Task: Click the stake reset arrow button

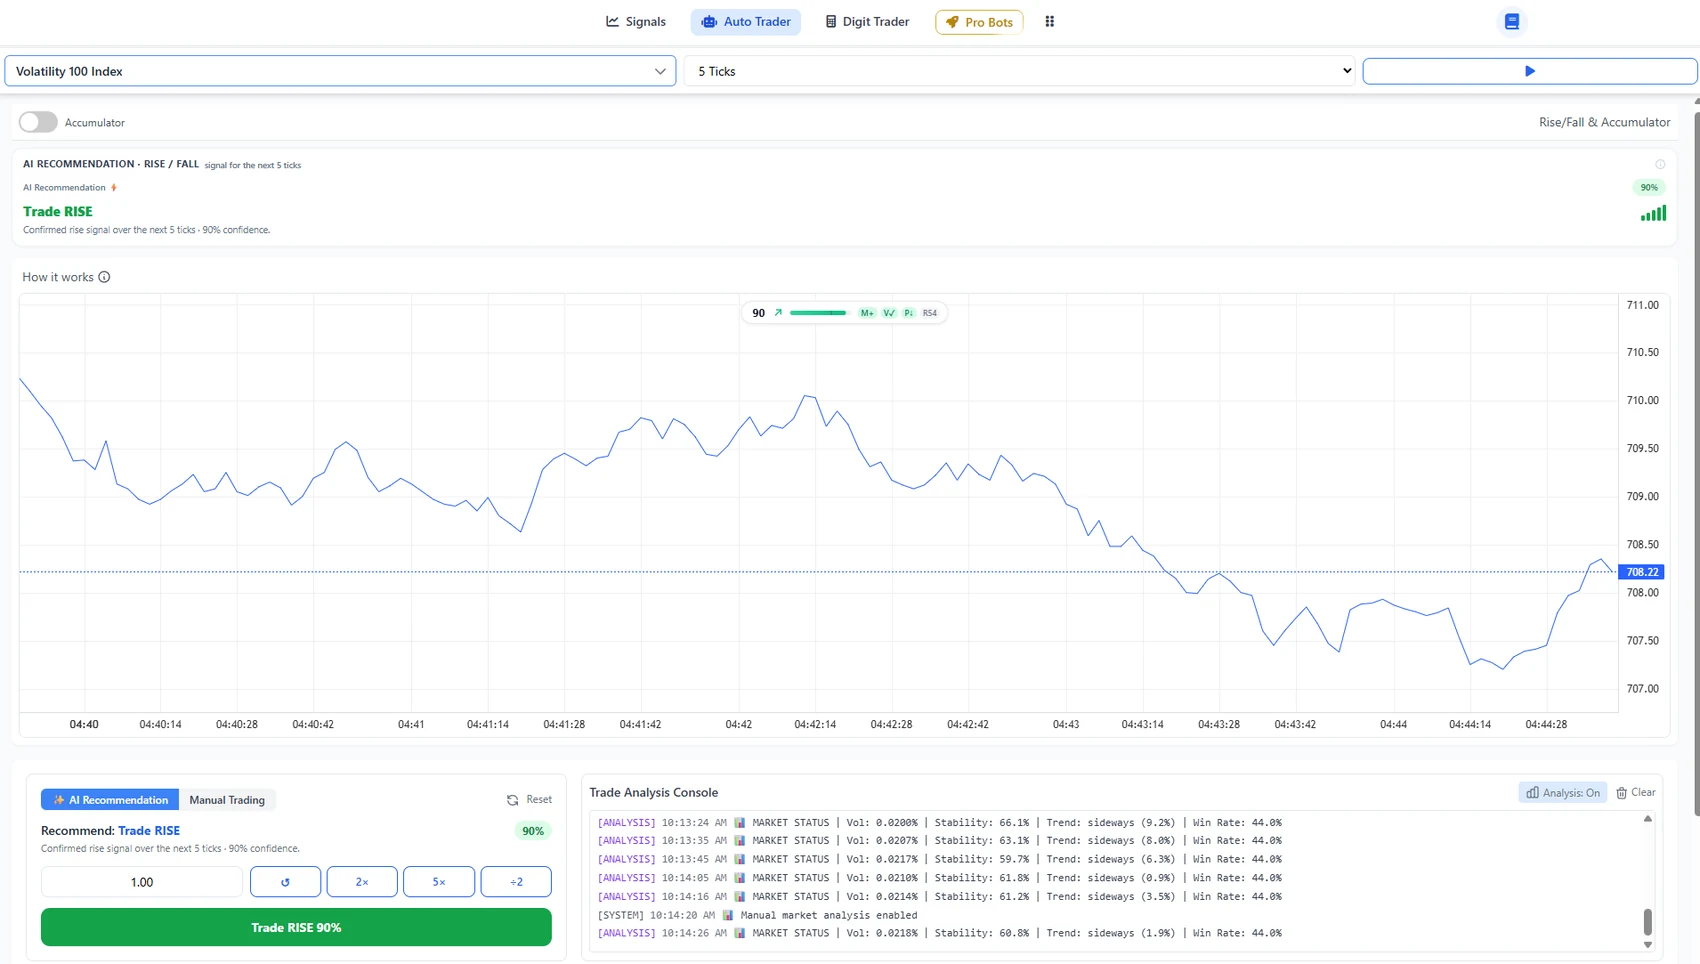Action: pos(285,882)
